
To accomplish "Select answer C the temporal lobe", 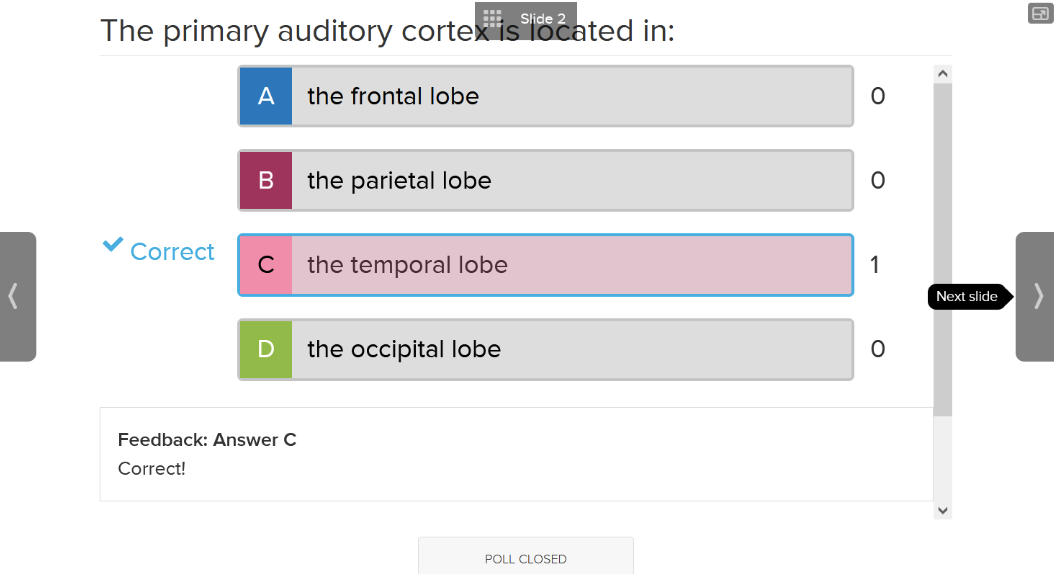I will [546, 265].
